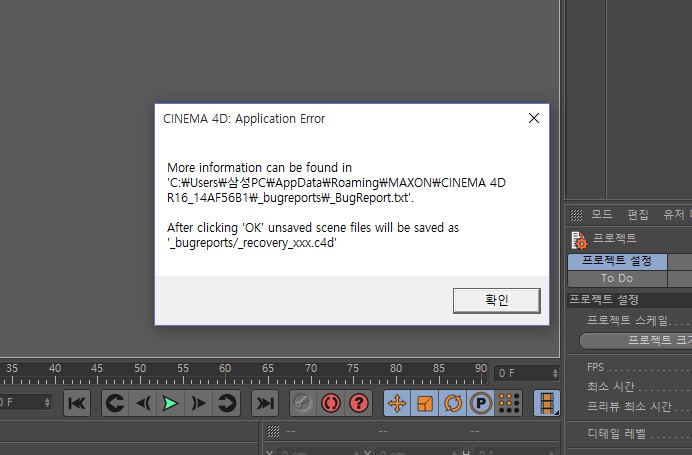Image resolution: width=692 pixels, height=455 pixels.
Task: Toggle rotation keyframe recording
Action: click(452, 403)
